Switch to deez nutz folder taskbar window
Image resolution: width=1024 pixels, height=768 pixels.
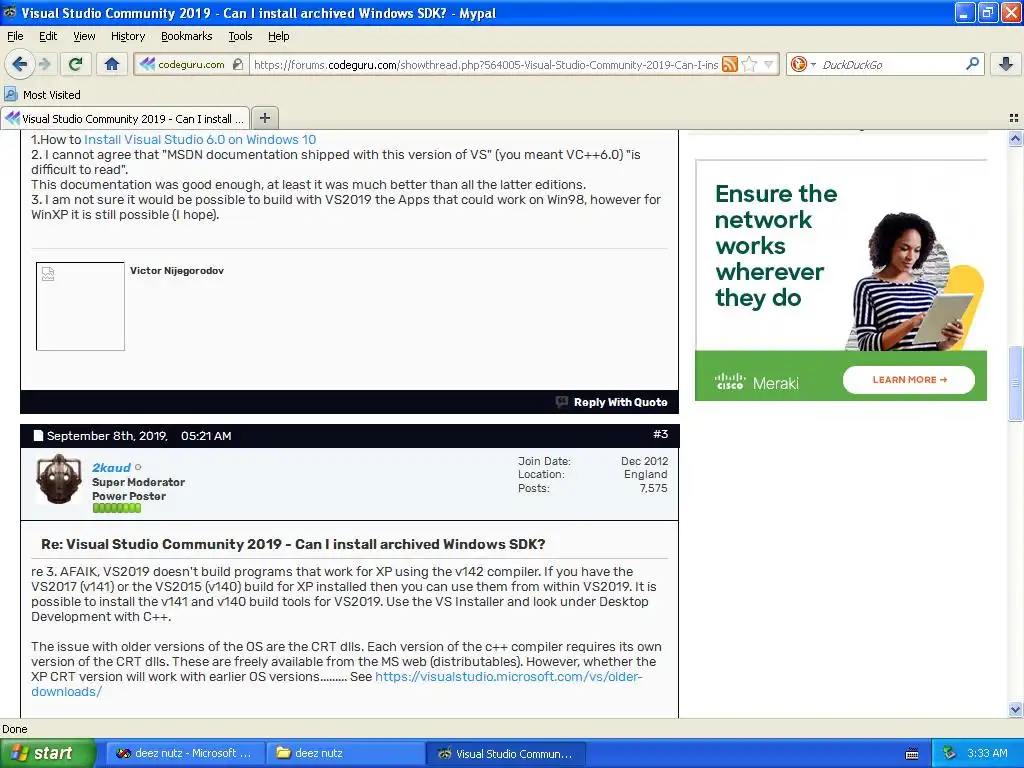[x=345, y=753]
